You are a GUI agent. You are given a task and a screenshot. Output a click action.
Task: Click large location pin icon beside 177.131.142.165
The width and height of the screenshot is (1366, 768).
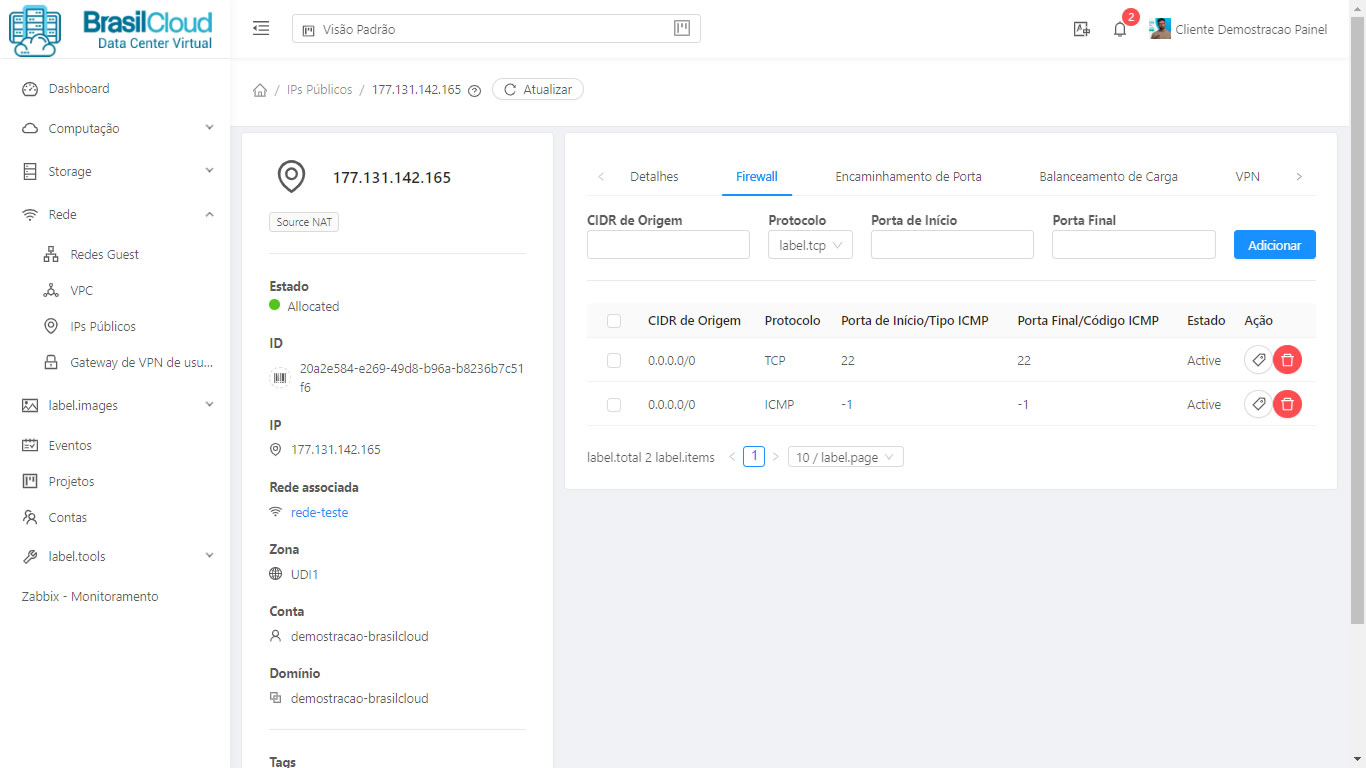click(290, 177)
